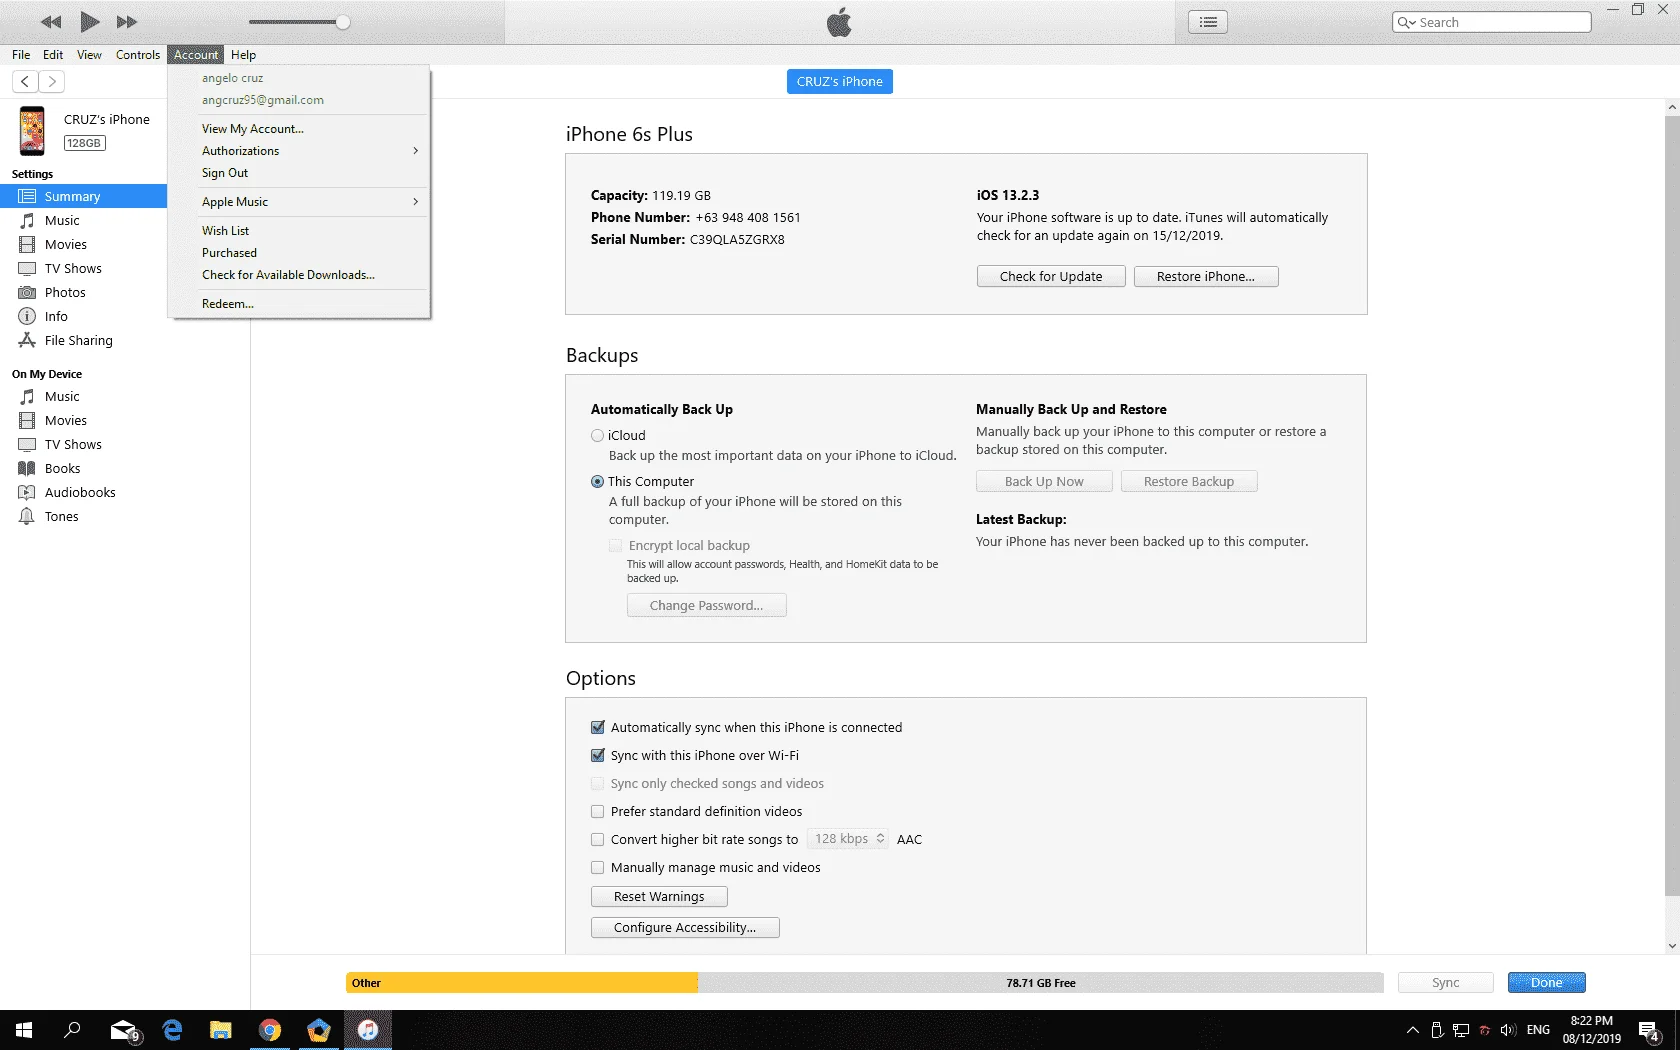
Task: Enable Prefer standard definition videos
Action: click(x=598, y=812)
